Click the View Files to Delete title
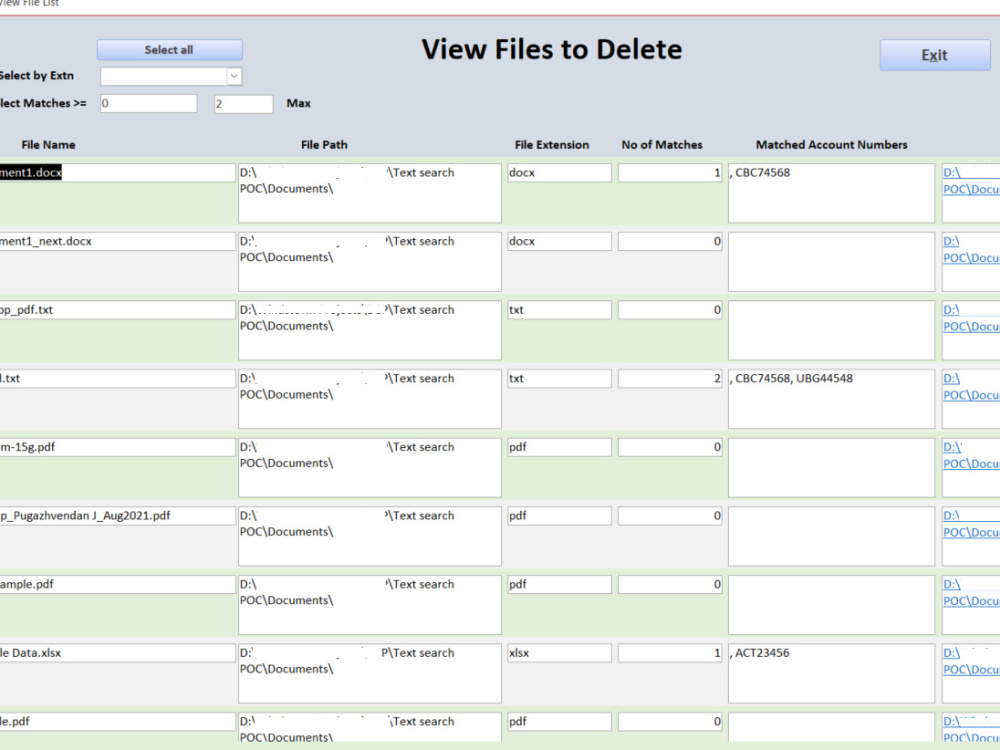The width and height of the screenshot is (1000, 750). click(552, 48)
